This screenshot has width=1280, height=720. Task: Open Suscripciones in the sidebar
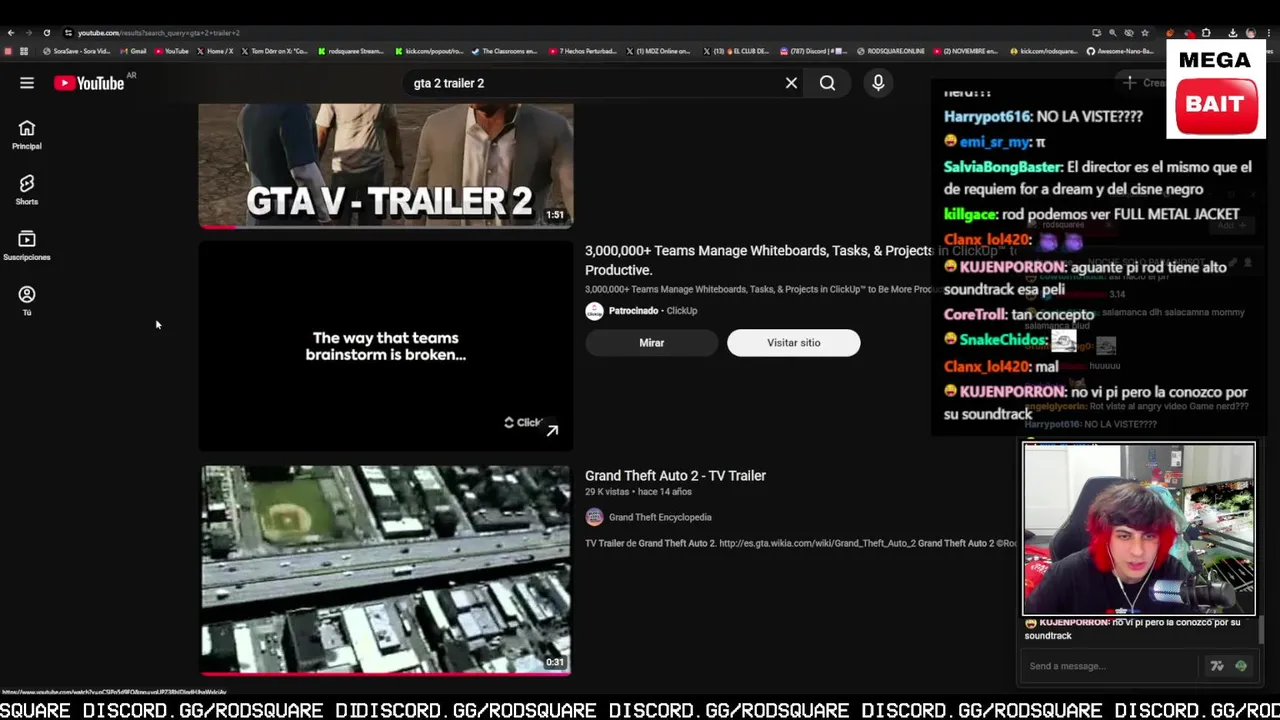pos(27,245)
